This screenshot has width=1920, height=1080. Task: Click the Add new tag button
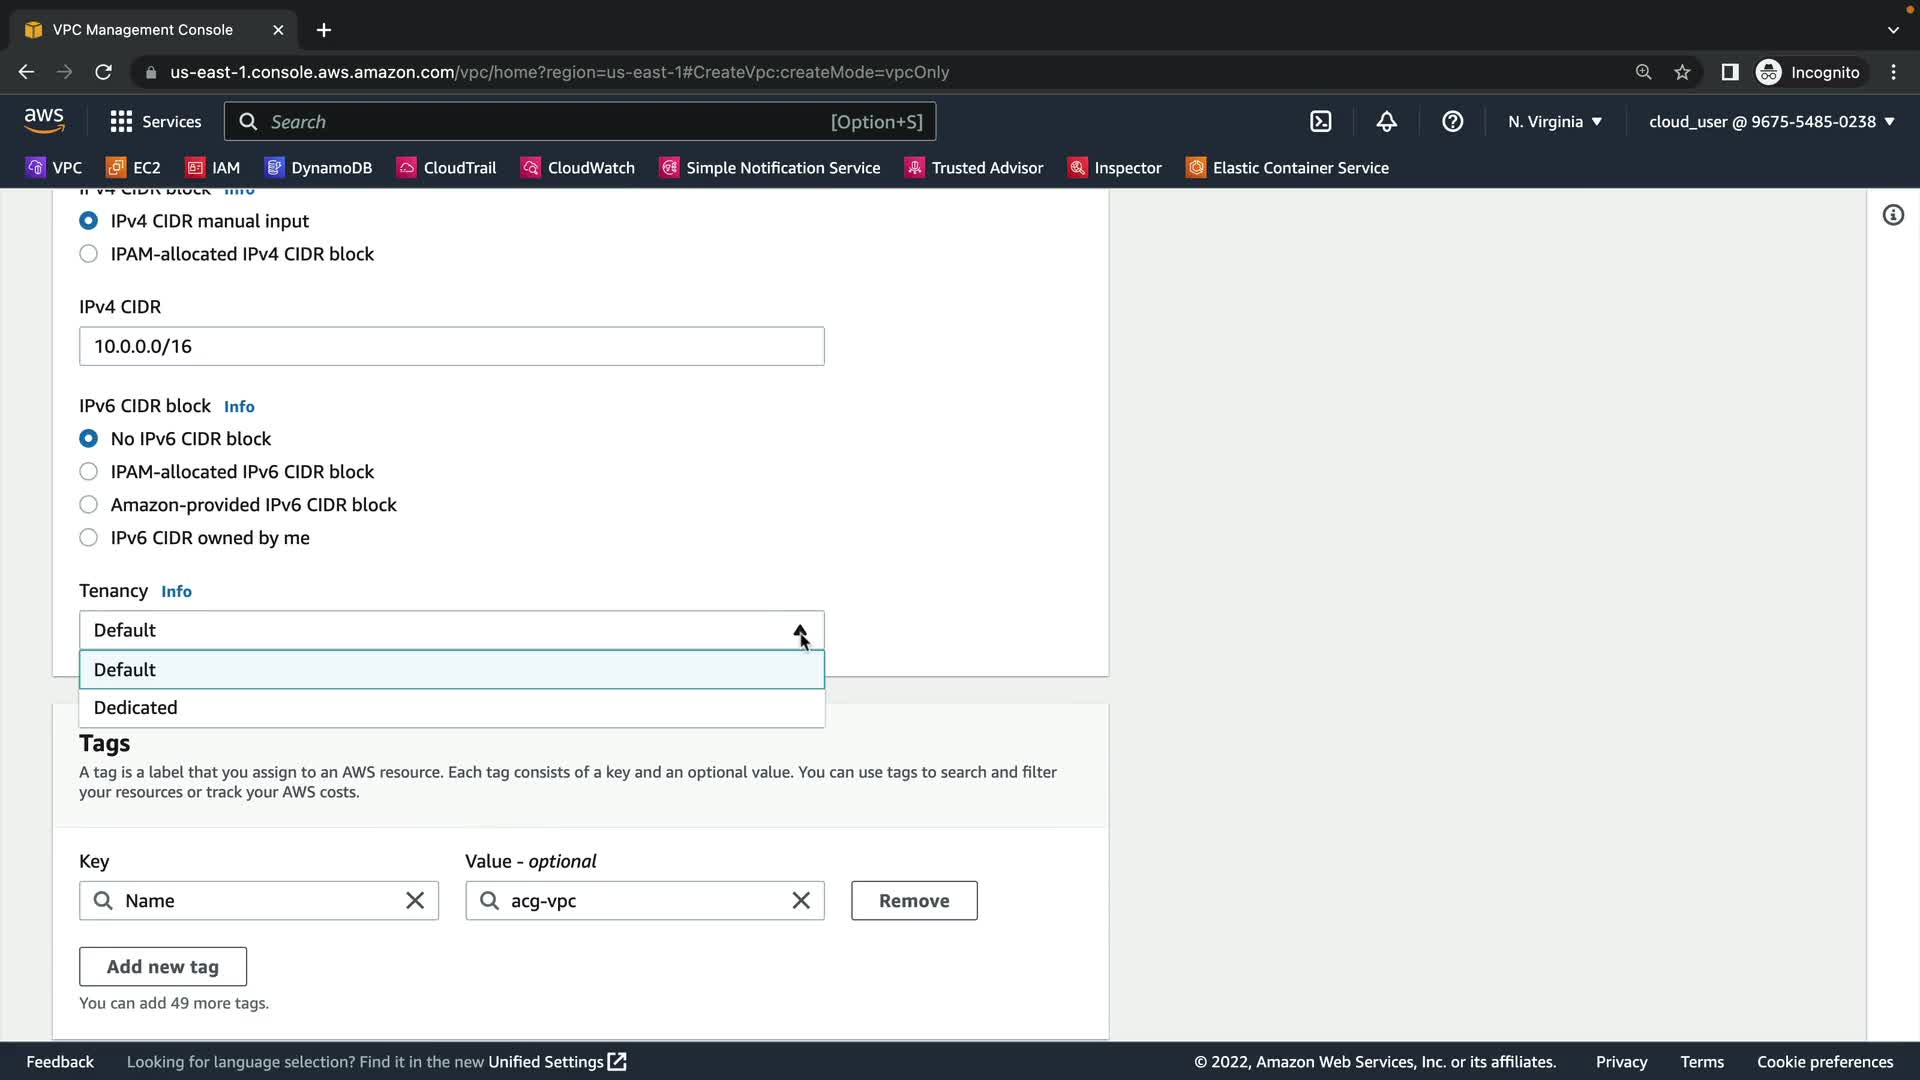[x=163, y=967]
